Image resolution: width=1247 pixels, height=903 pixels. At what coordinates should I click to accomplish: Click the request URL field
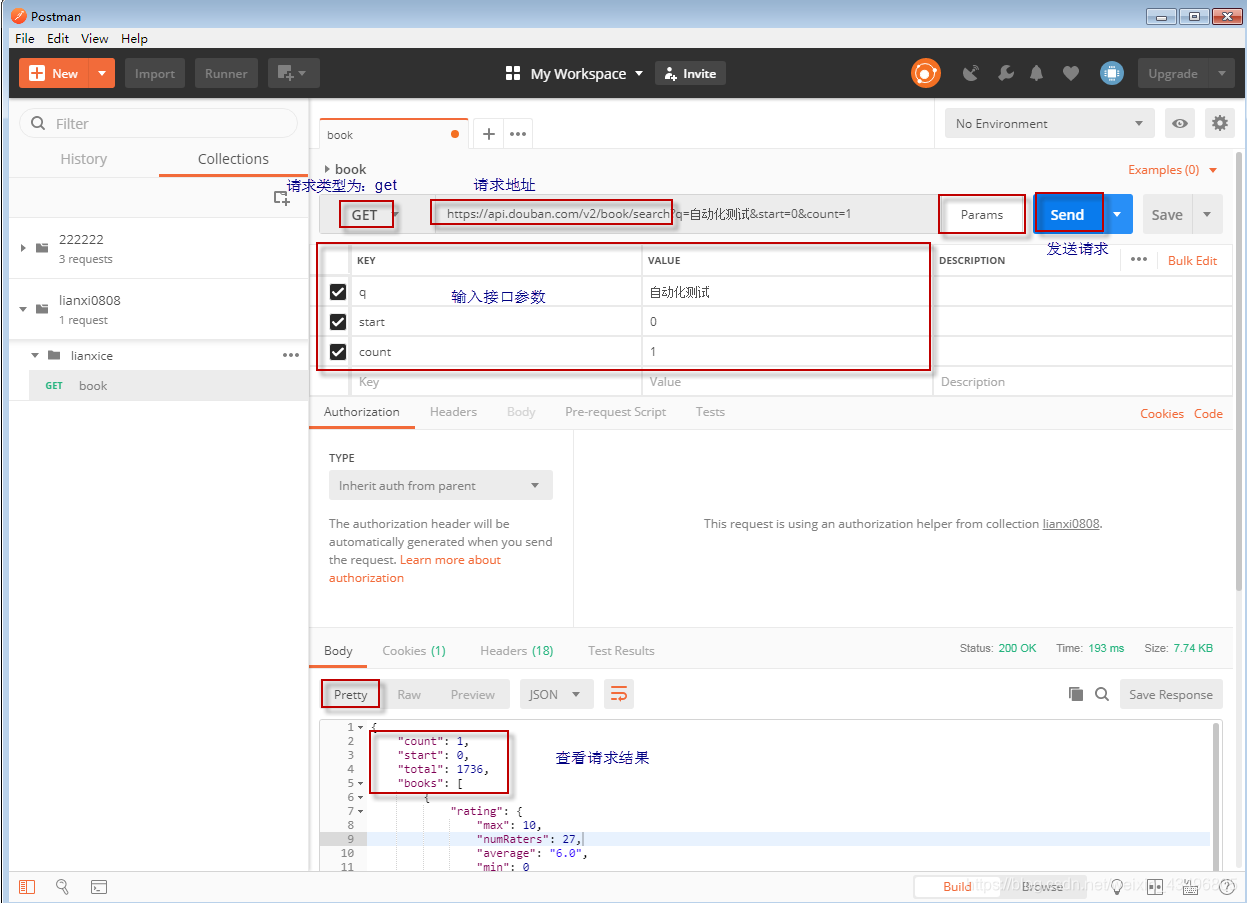685,214
